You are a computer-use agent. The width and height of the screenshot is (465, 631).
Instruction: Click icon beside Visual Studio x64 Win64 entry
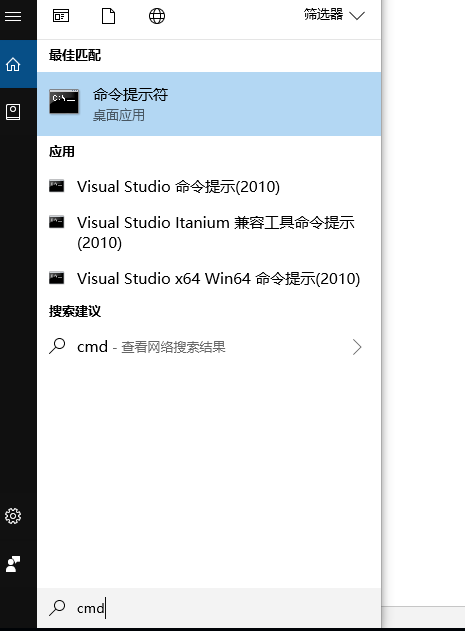pos(56,278)
